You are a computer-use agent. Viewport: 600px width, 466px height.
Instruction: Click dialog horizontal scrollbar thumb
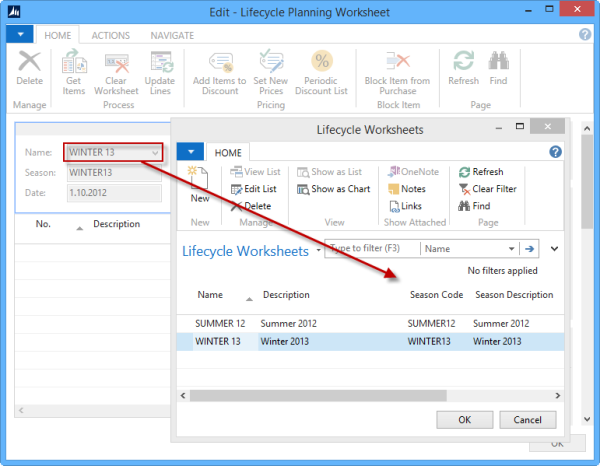318,395
